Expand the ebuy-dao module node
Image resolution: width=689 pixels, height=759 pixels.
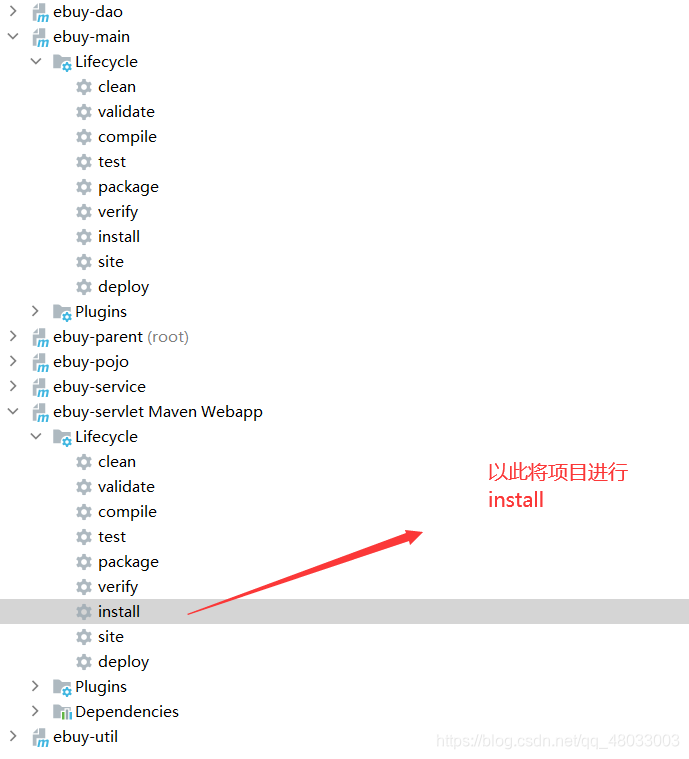point(13,11)
